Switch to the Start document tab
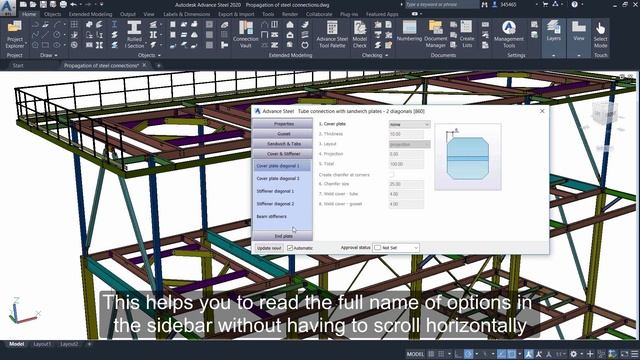This screenshot has width=640, height=360. 18,65
